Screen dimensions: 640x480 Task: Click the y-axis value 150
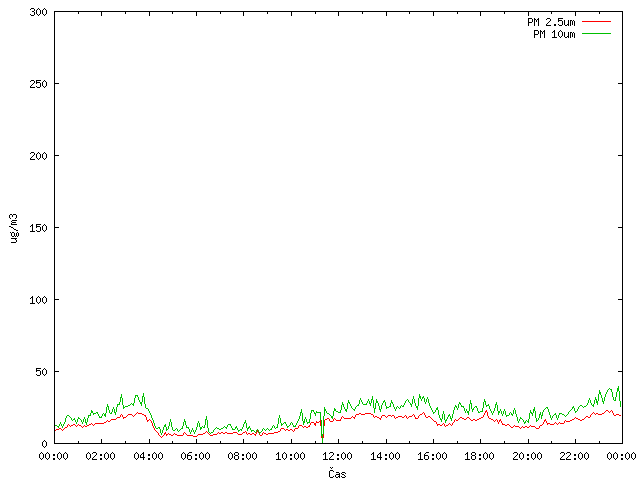click(x=38, y=228)
